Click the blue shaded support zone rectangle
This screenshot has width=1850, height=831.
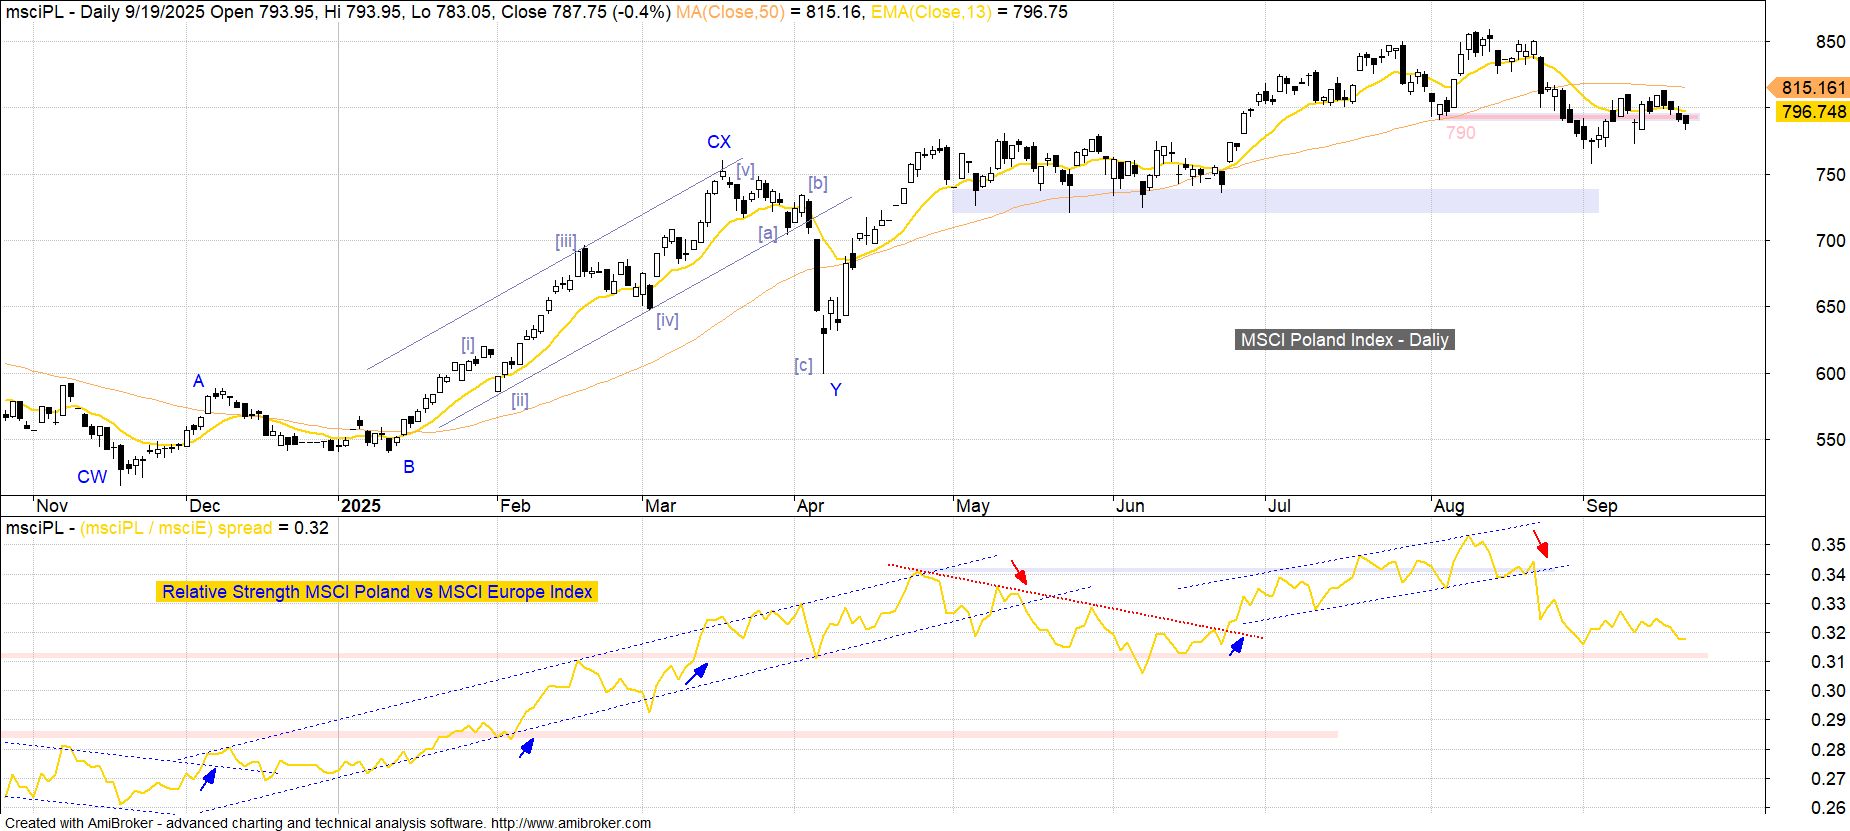click(1275, 200)
